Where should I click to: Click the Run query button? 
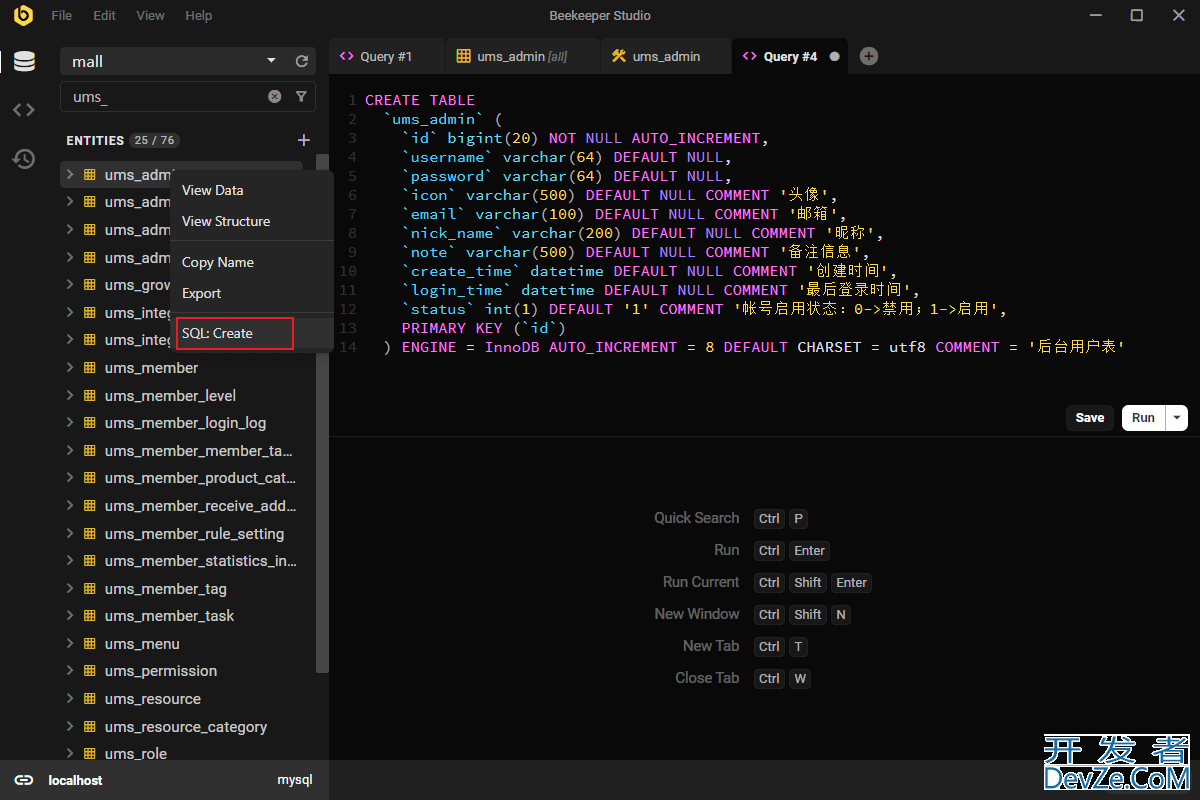pos(1144,418)
